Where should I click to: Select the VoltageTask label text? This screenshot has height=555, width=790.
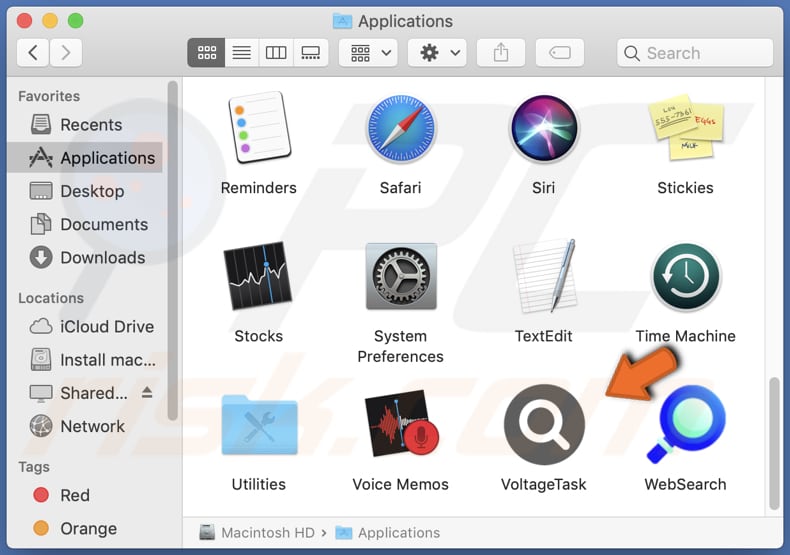[544, 484]
